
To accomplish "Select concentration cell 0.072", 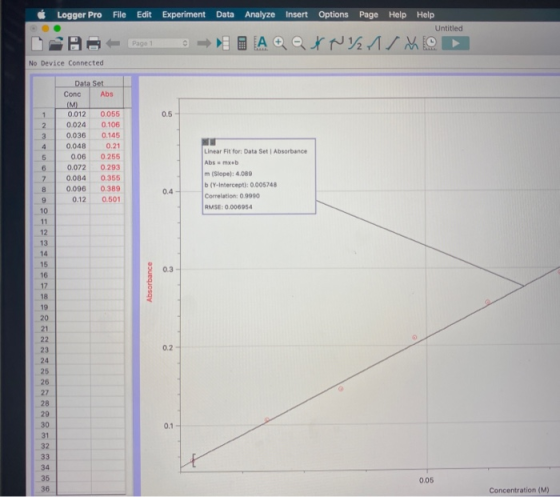I will [73, 167].
